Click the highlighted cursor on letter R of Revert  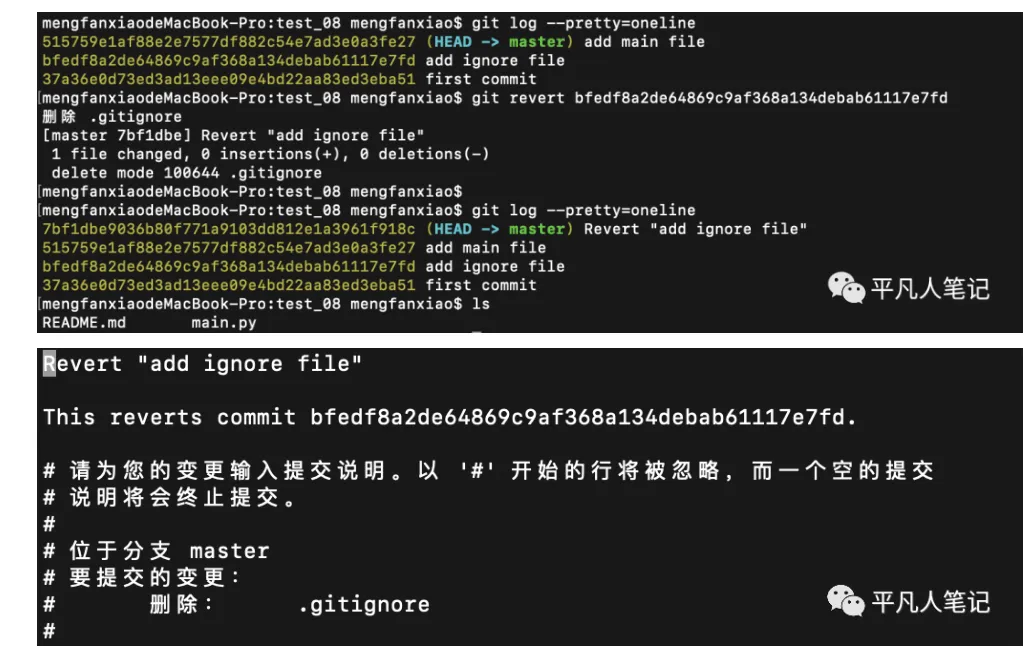(x=49, y=364)
